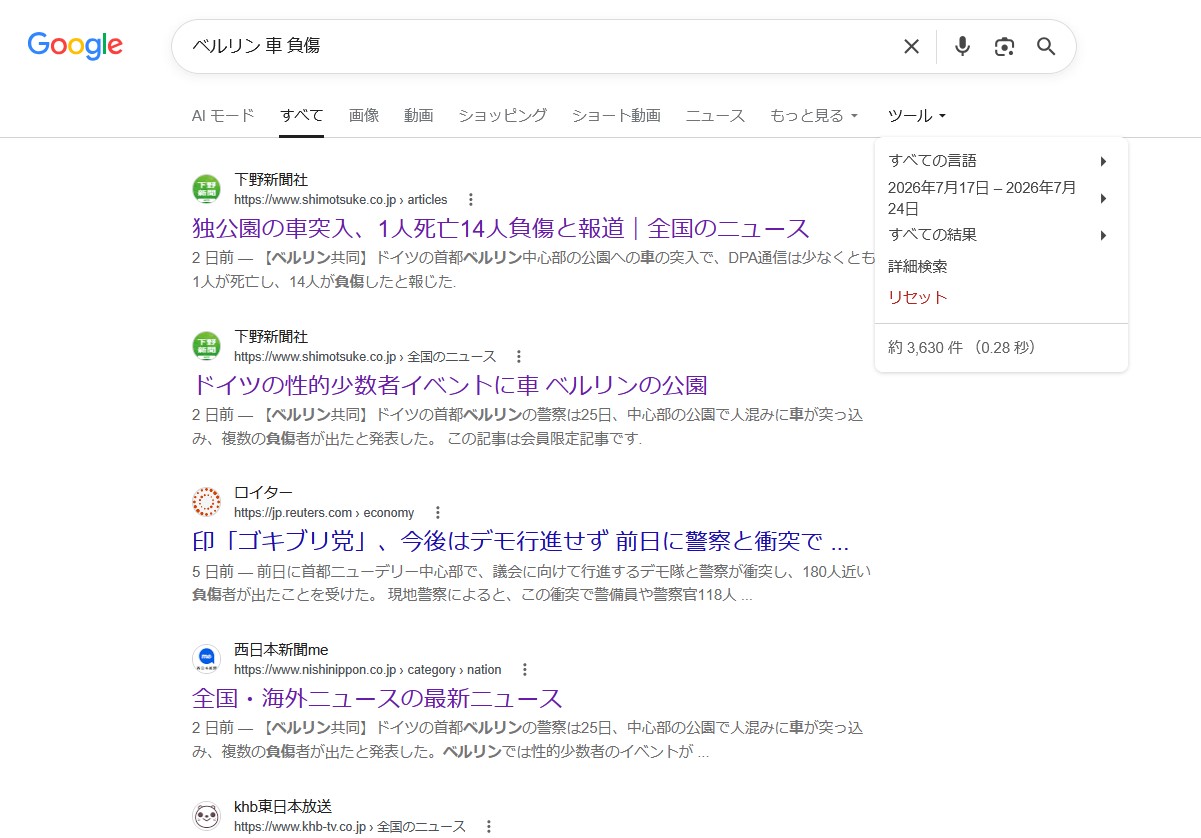Screen dimensions: 1201x838
Task: Open 独公園の車突入、1人死亡14人負傷 article link
Action: pyautogui.click(x=501, y=228)
